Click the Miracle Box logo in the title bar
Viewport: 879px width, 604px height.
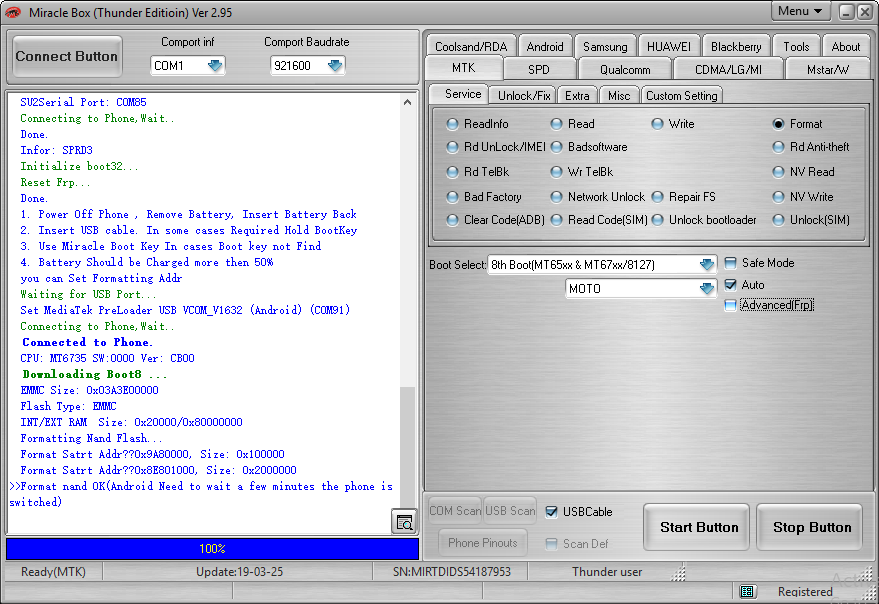coord(13,12)
